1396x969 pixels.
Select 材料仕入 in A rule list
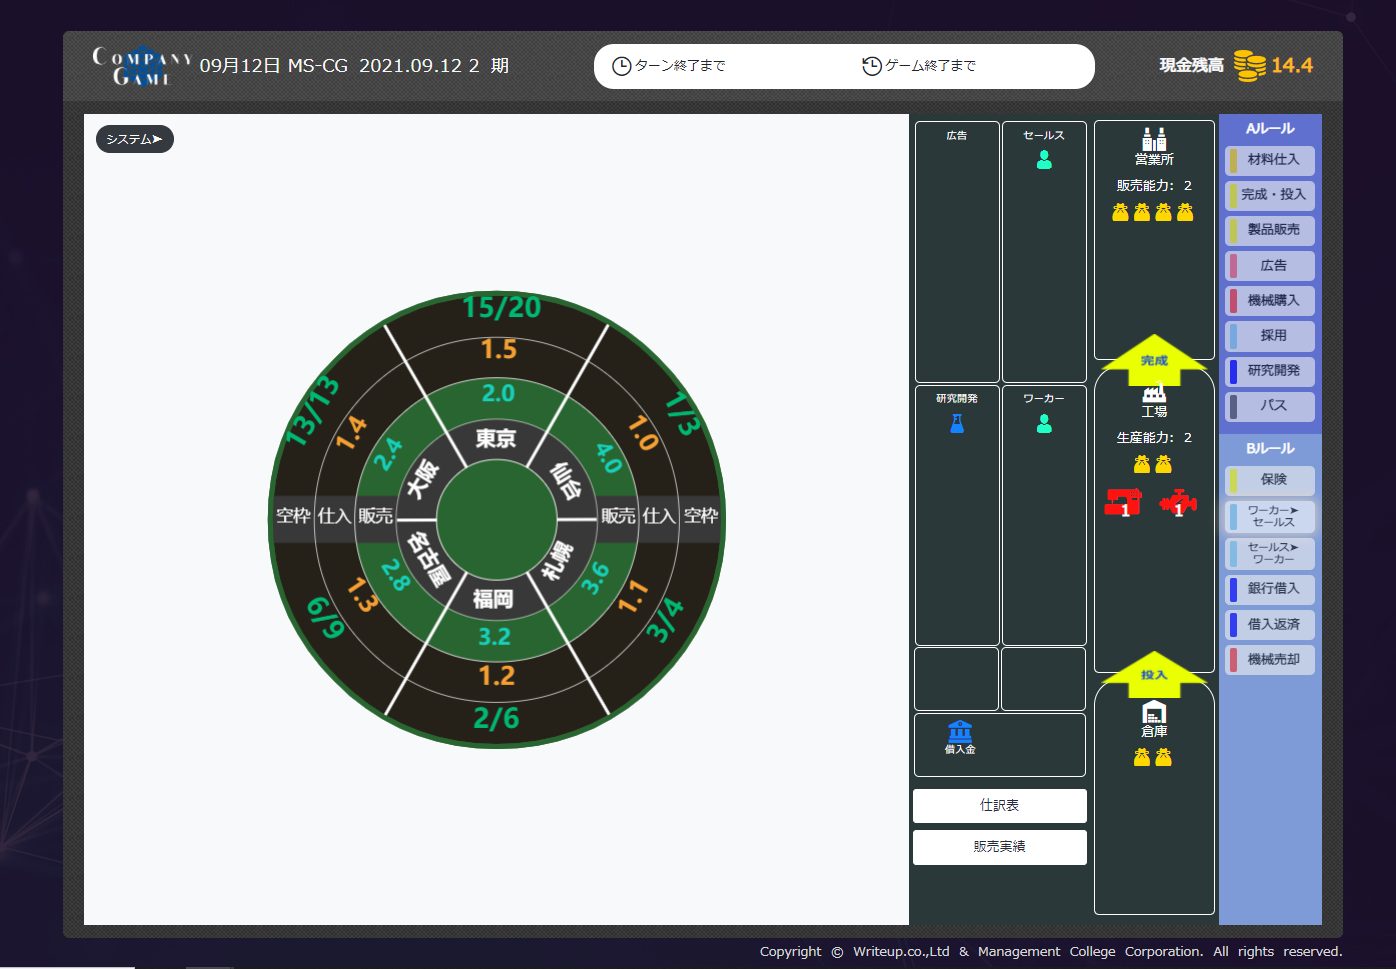point(1270,160)
